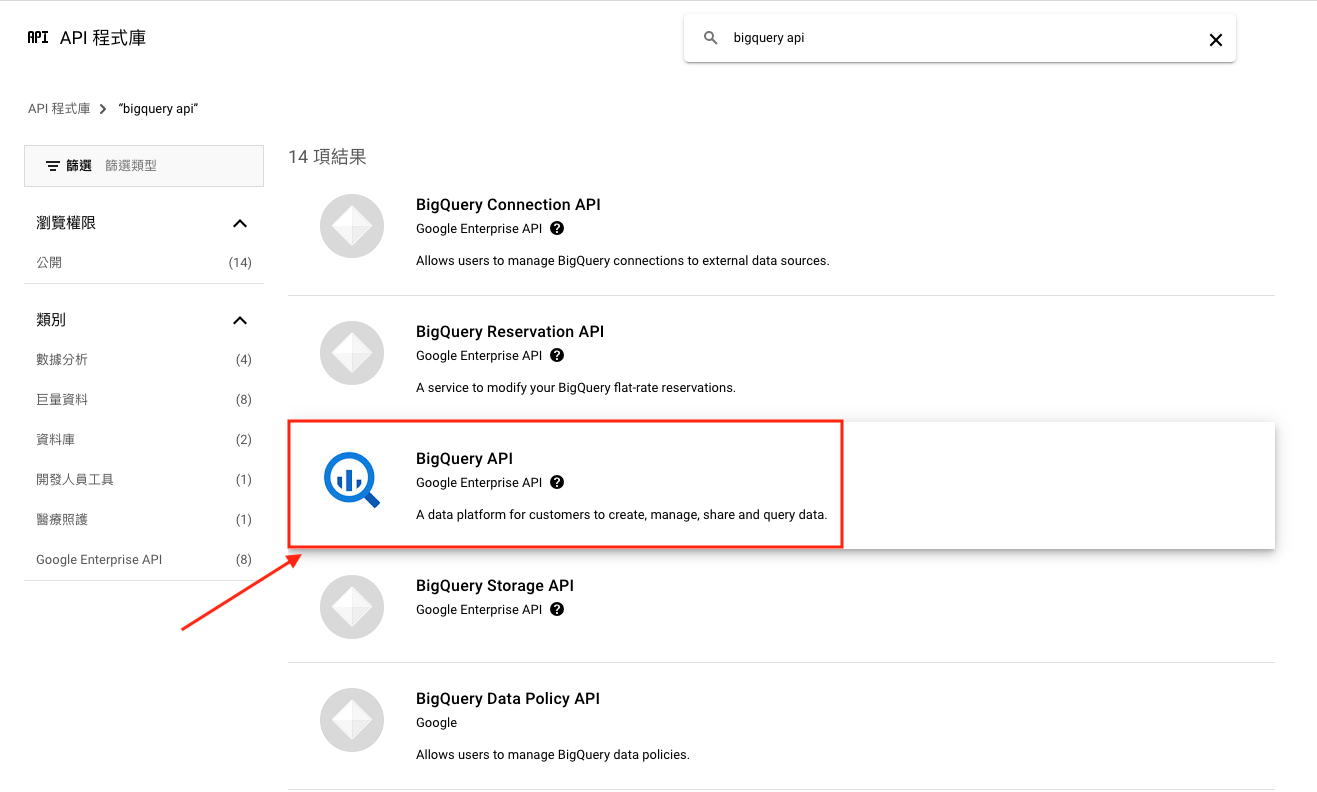Click the '14 項結果' results count text

click(x=327, y=157)
